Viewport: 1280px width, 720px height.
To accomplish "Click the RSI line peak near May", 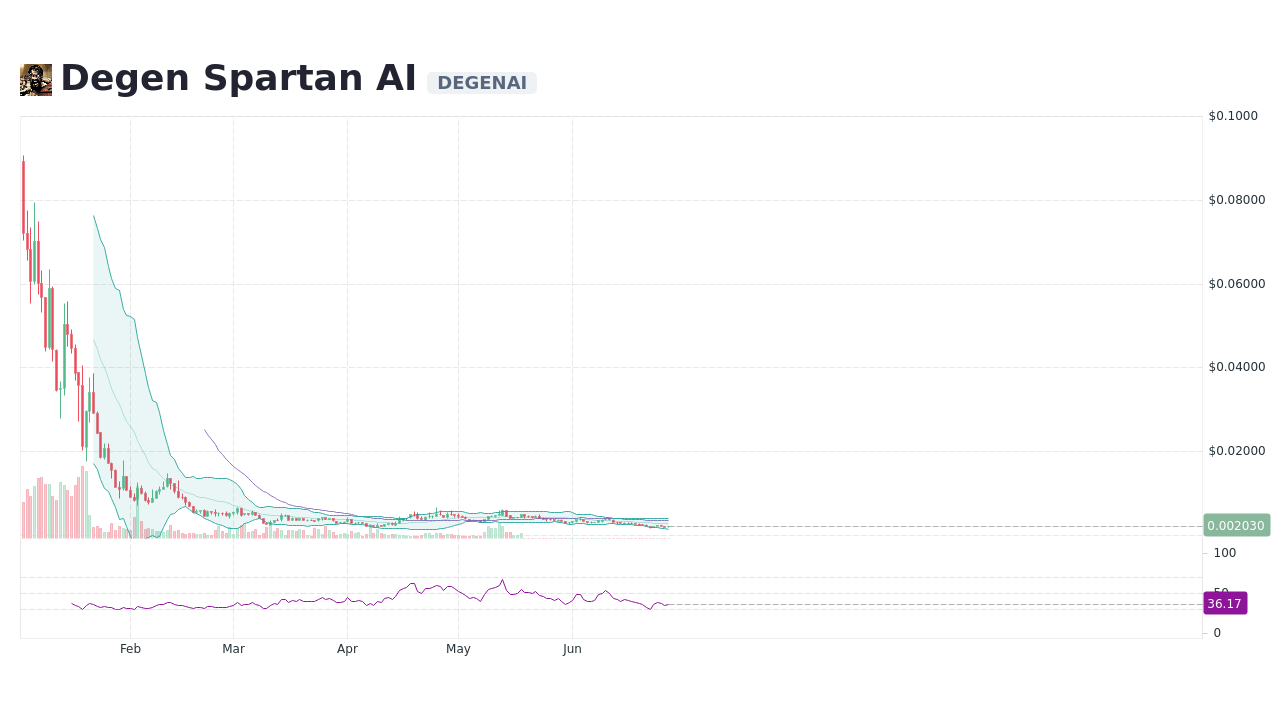I will pyautogui.click(x=501, y=580).
